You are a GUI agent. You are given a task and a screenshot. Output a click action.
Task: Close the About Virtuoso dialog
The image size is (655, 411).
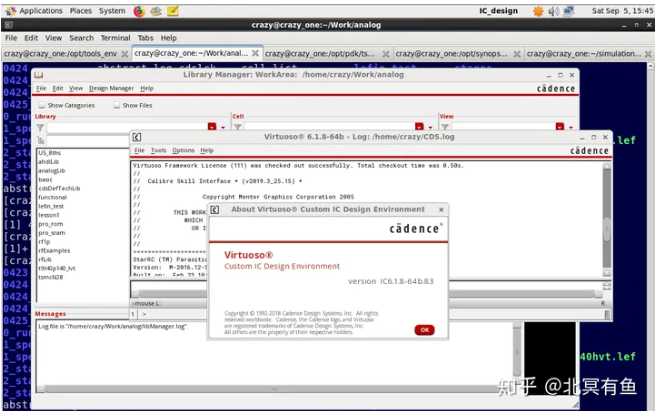tap(441, 210)
